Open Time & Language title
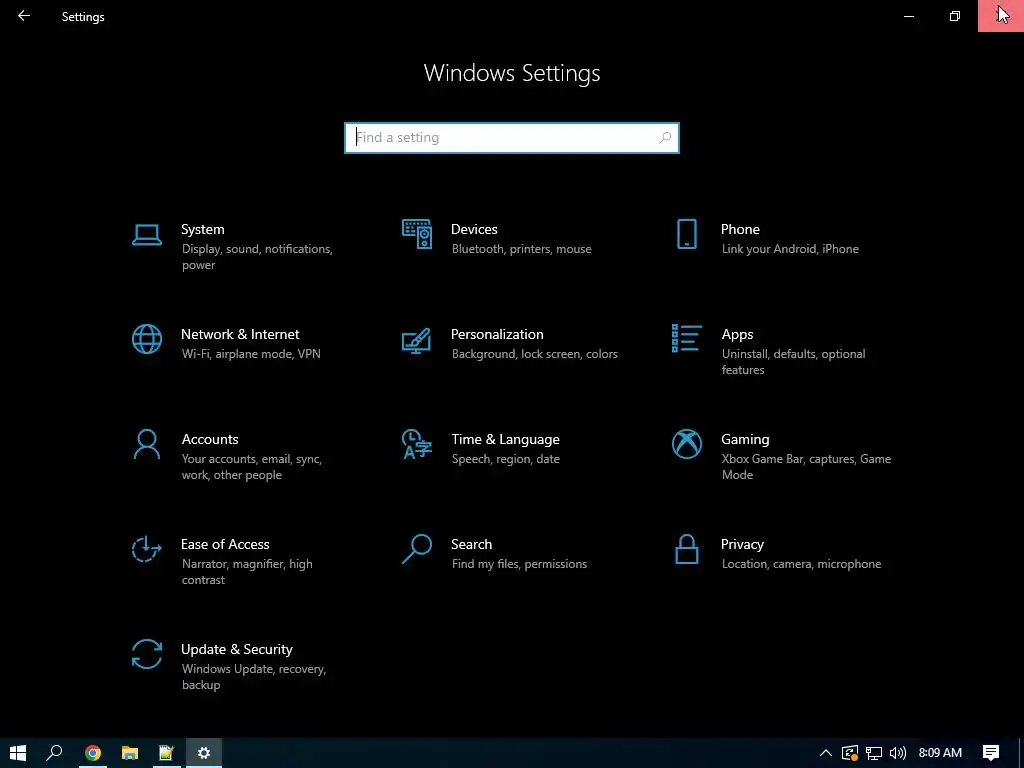Viewport: 1024px width, 768px height. (x=505, y=440)
